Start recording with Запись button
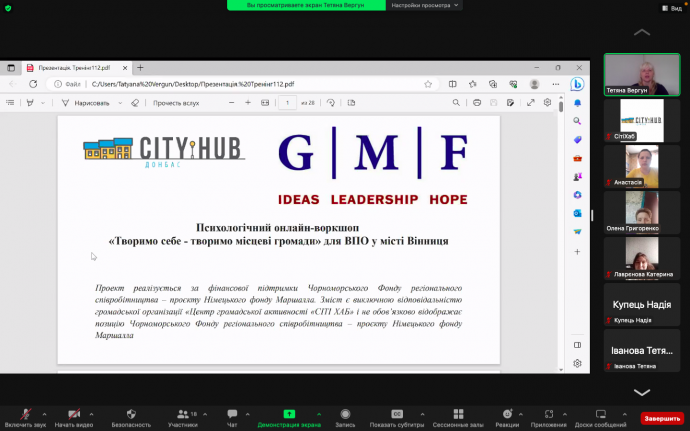The height and width of the screenshot is (431, 690). (x=345, y=414)
